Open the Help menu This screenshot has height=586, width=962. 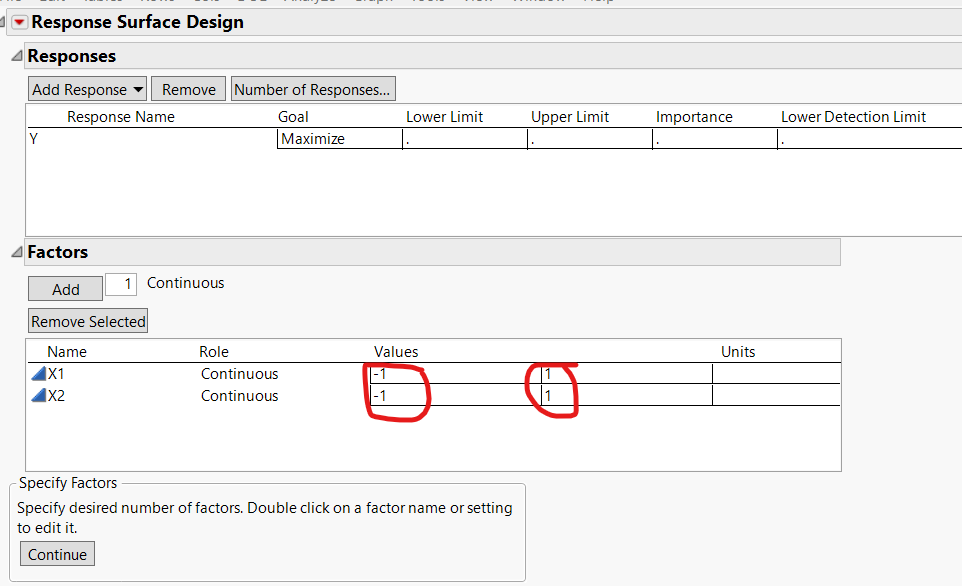click(x=599, y=2)
